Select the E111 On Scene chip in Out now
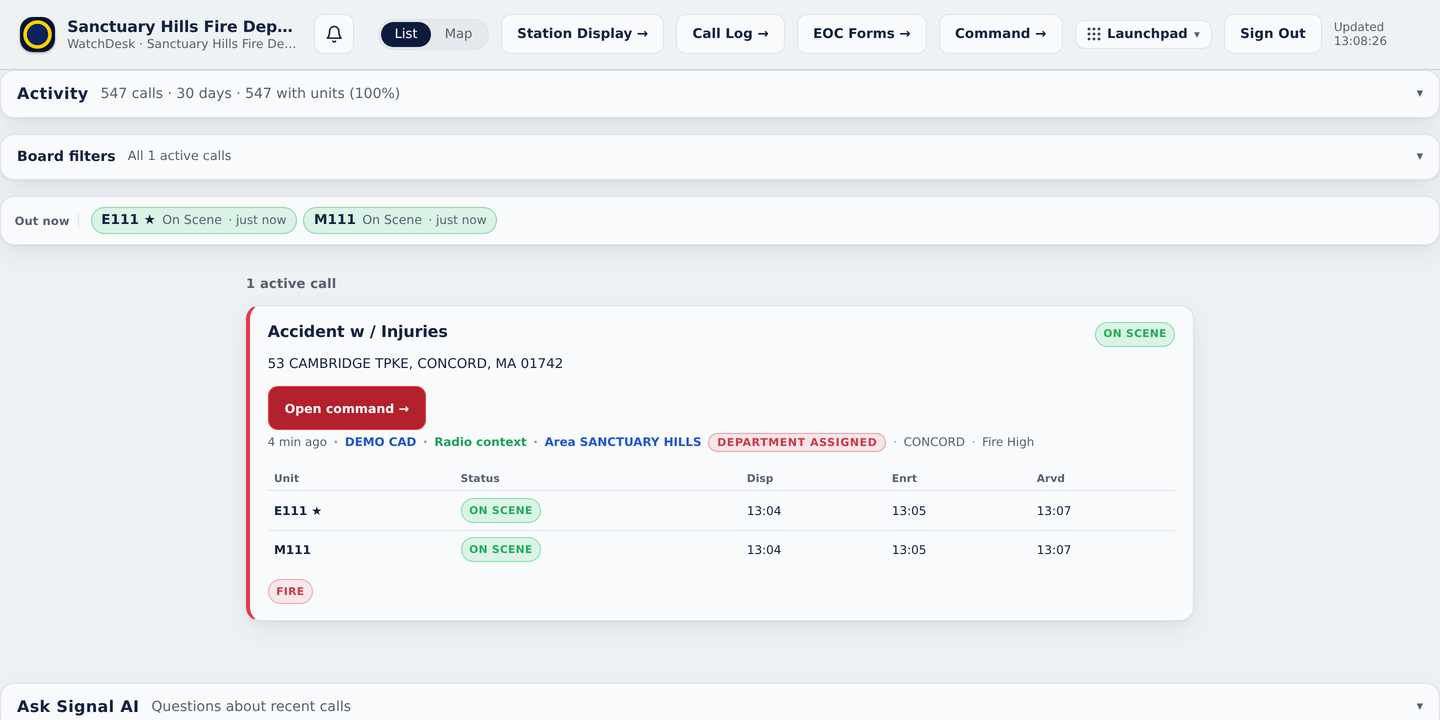The height and width of the screenshot is (720, 1440). pos(194,220)
